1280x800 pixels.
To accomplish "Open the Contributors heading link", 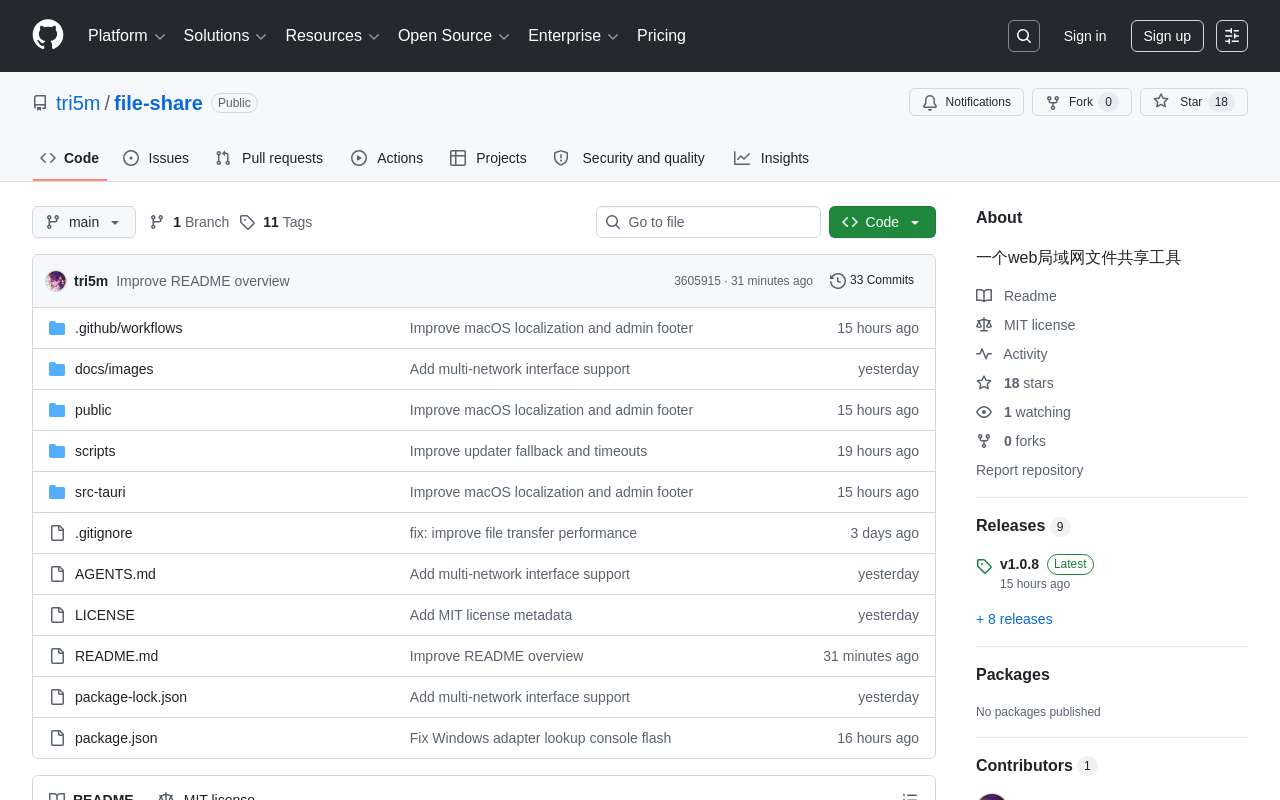I will tap(1024, 766).
